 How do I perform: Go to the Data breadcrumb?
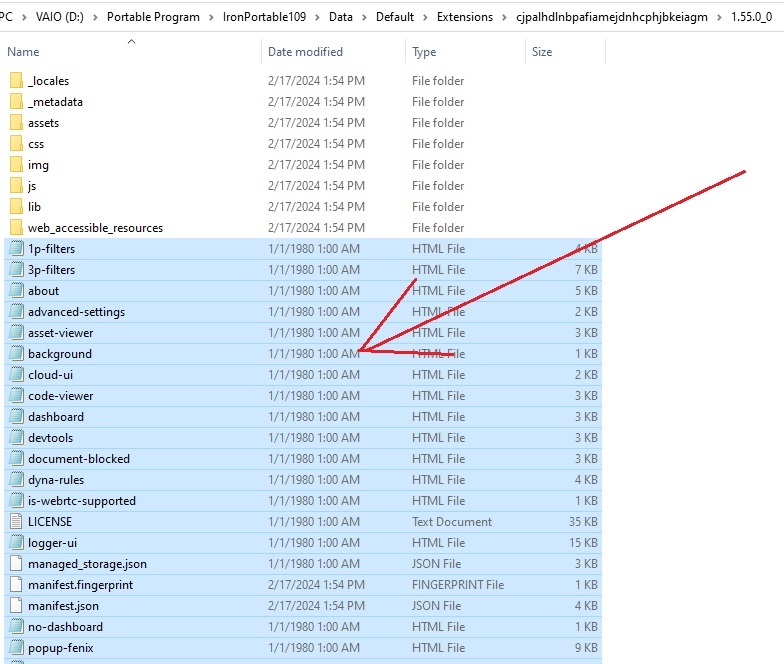pyautogui.click(x=340, y=16)
